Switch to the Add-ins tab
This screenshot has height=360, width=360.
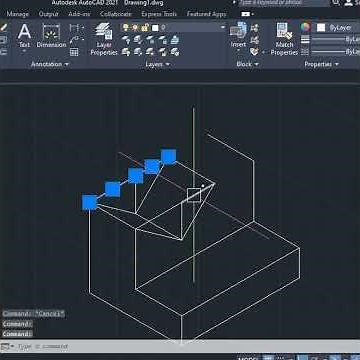[x=79, y=14]
